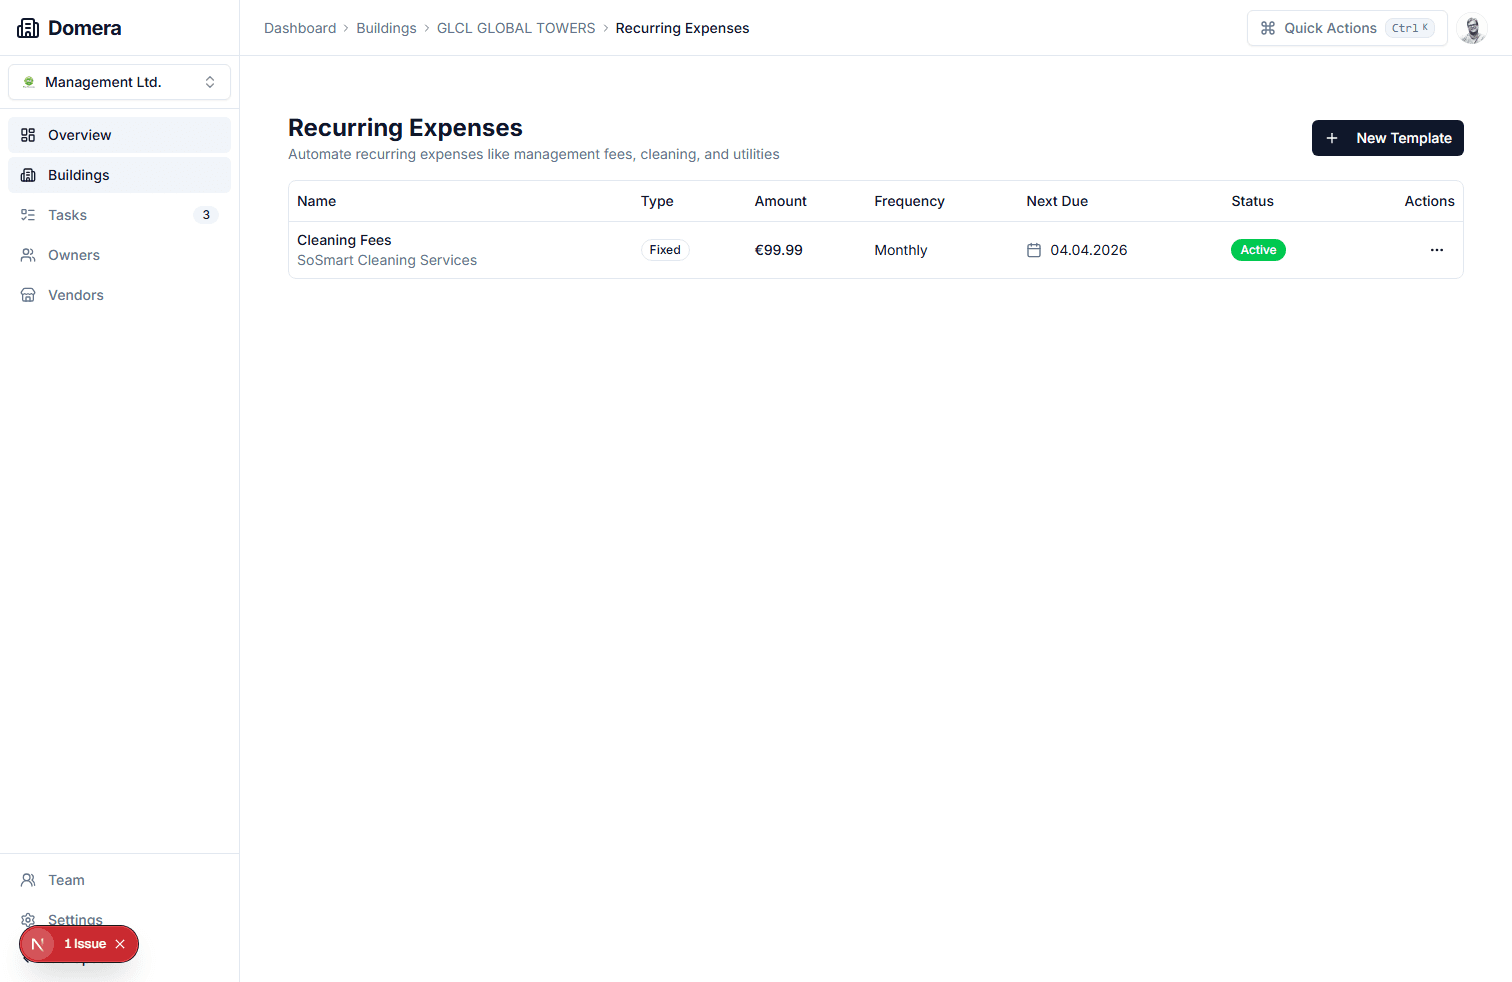This screenshot has height=982, width=1512.
Task: Open the Management Ltd. organization switcher
Action: pyautogui.click(x=119, y=81)
